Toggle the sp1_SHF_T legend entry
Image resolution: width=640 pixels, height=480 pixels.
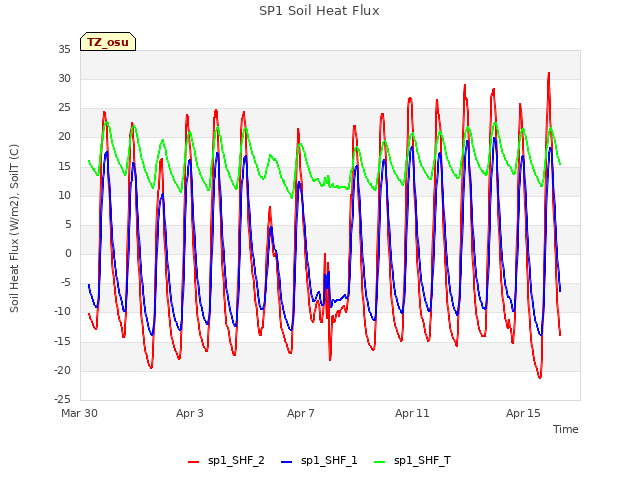tap(412, 461)
